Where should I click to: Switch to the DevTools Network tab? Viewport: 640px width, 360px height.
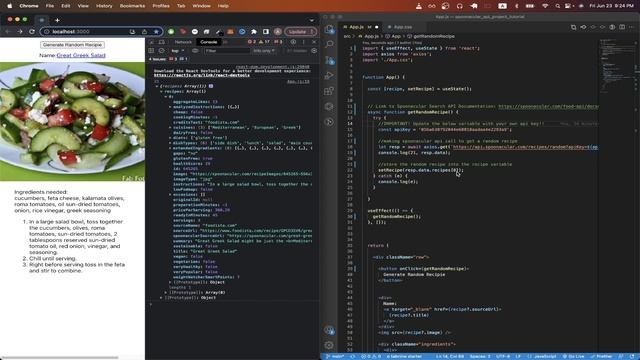[x=183, y=42]
